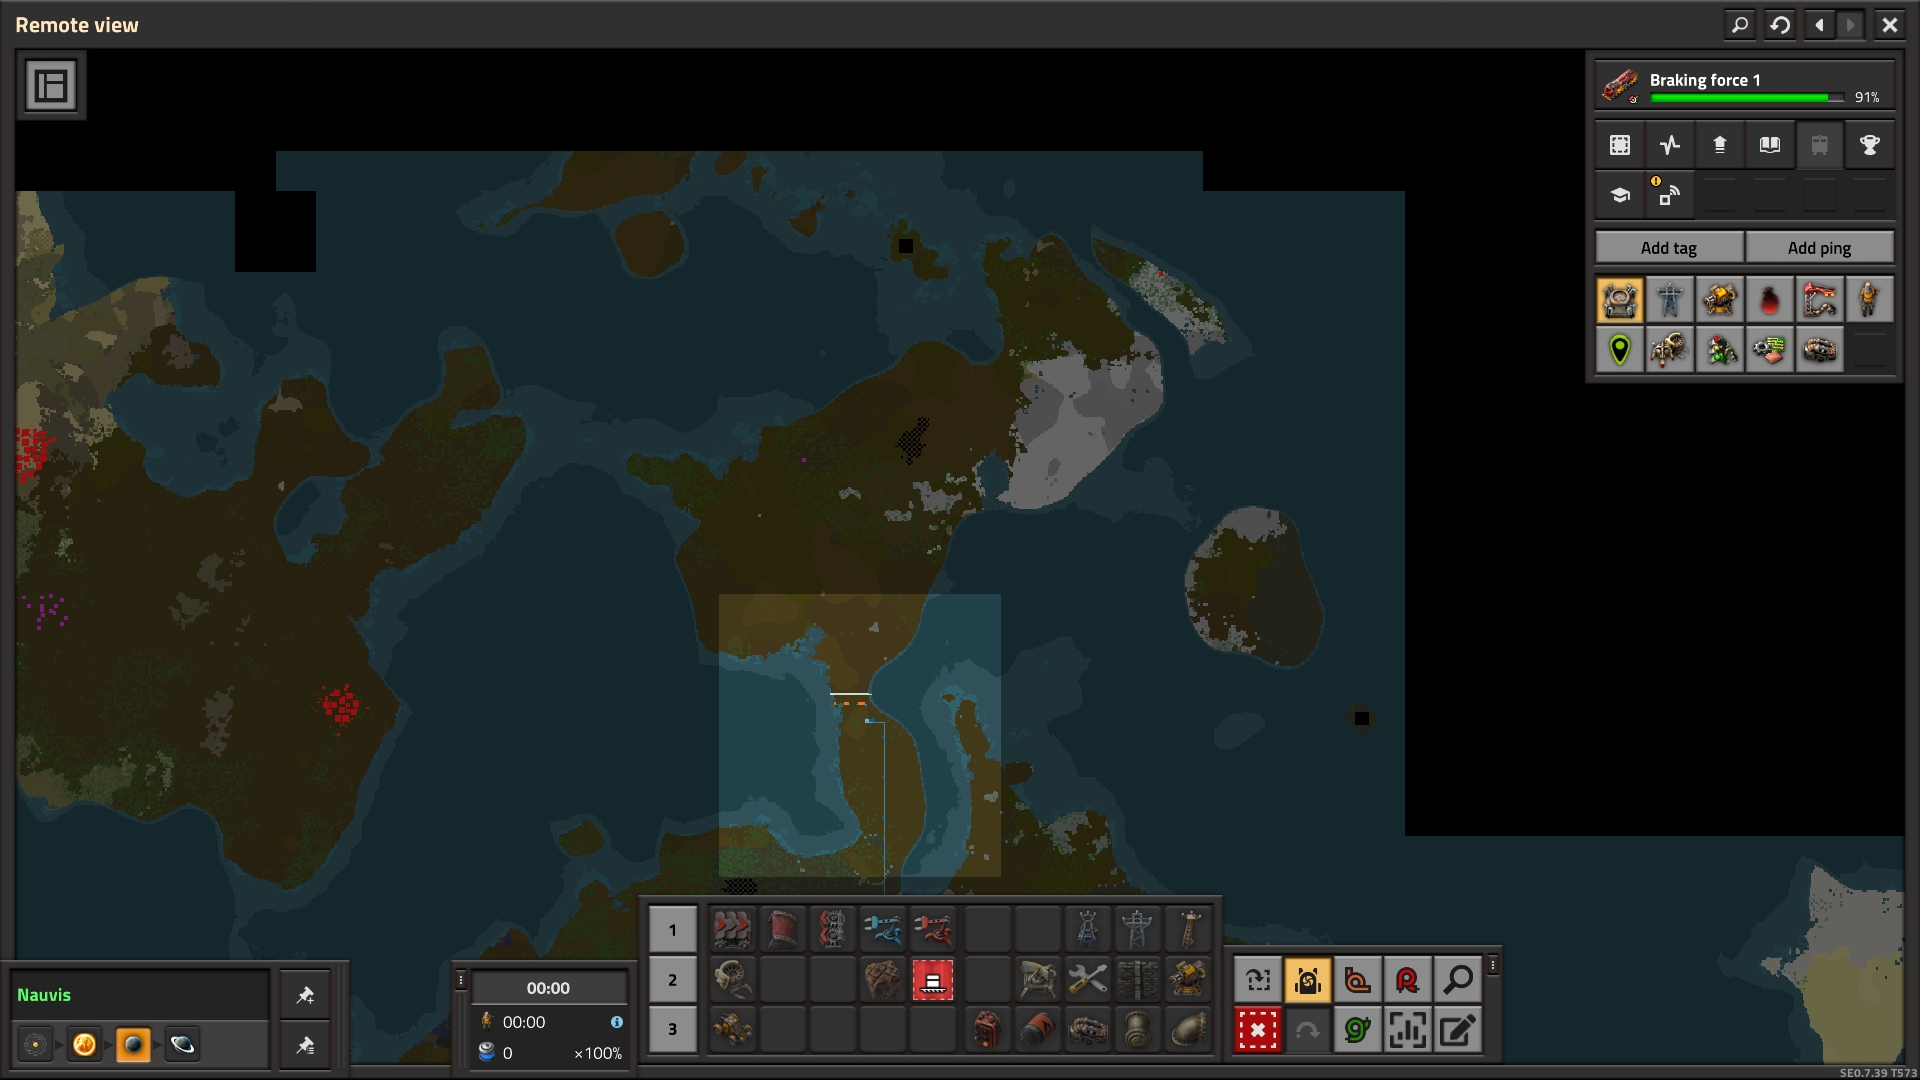Toggle personal roboport shortcut highlighted in orange

click(1308, 980)
